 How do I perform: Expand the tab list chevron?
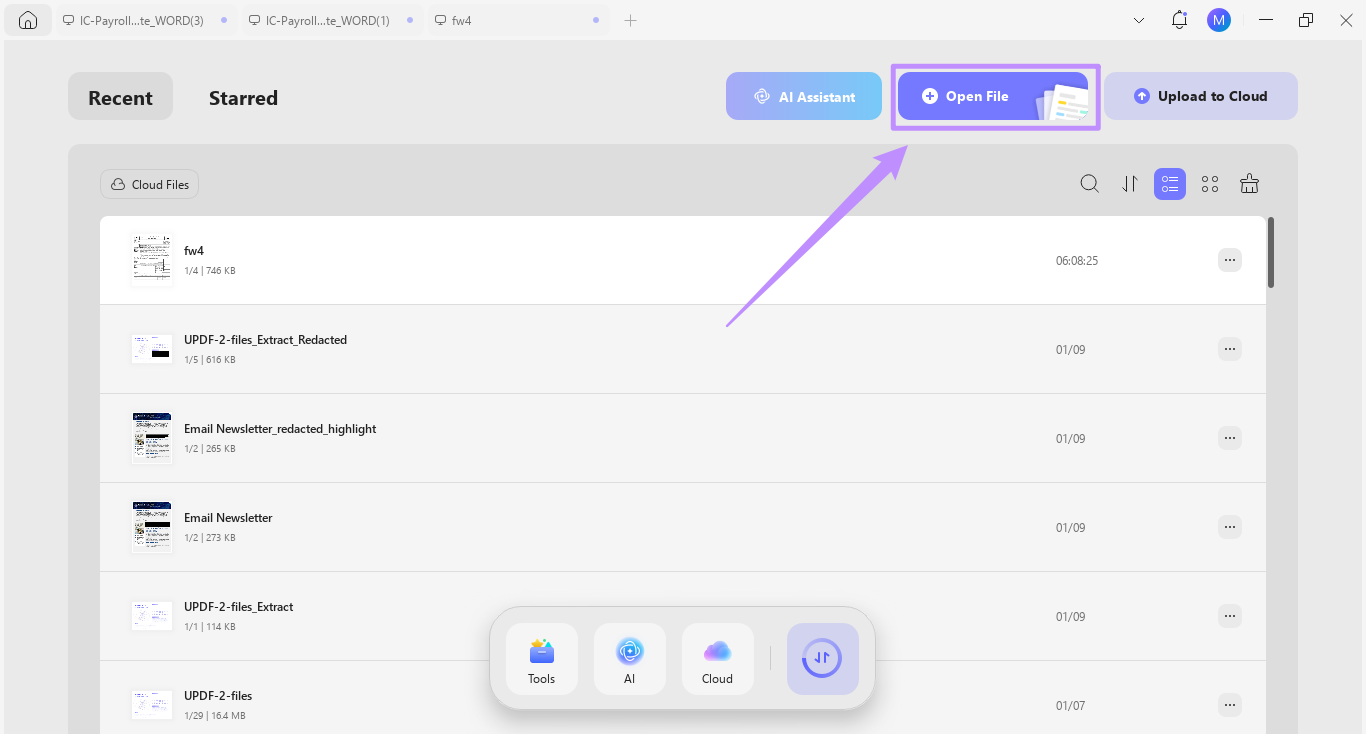[1139, 20]
